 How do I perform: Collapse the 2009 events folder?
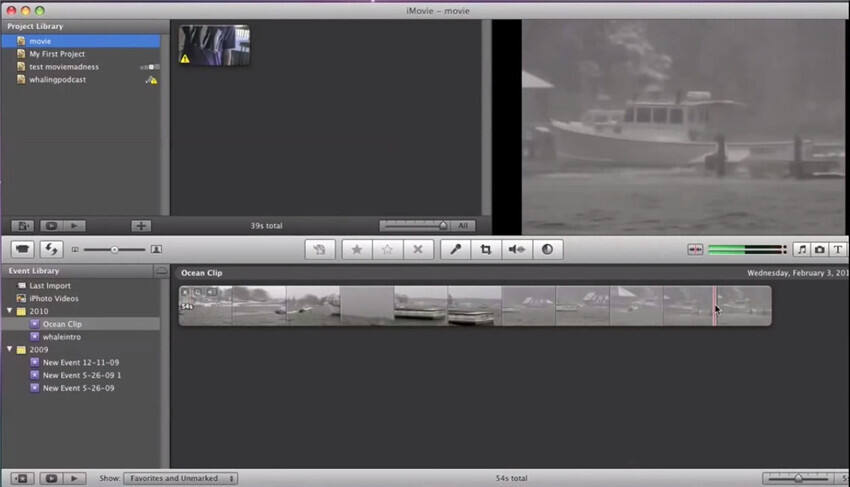point(9,349)
